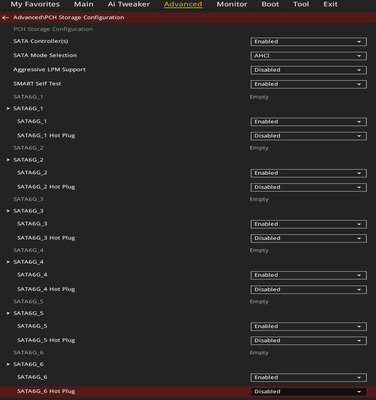Open Aggressive LPM Support dropdown
This screenshot has height=400, width=376.
point(308,70)
